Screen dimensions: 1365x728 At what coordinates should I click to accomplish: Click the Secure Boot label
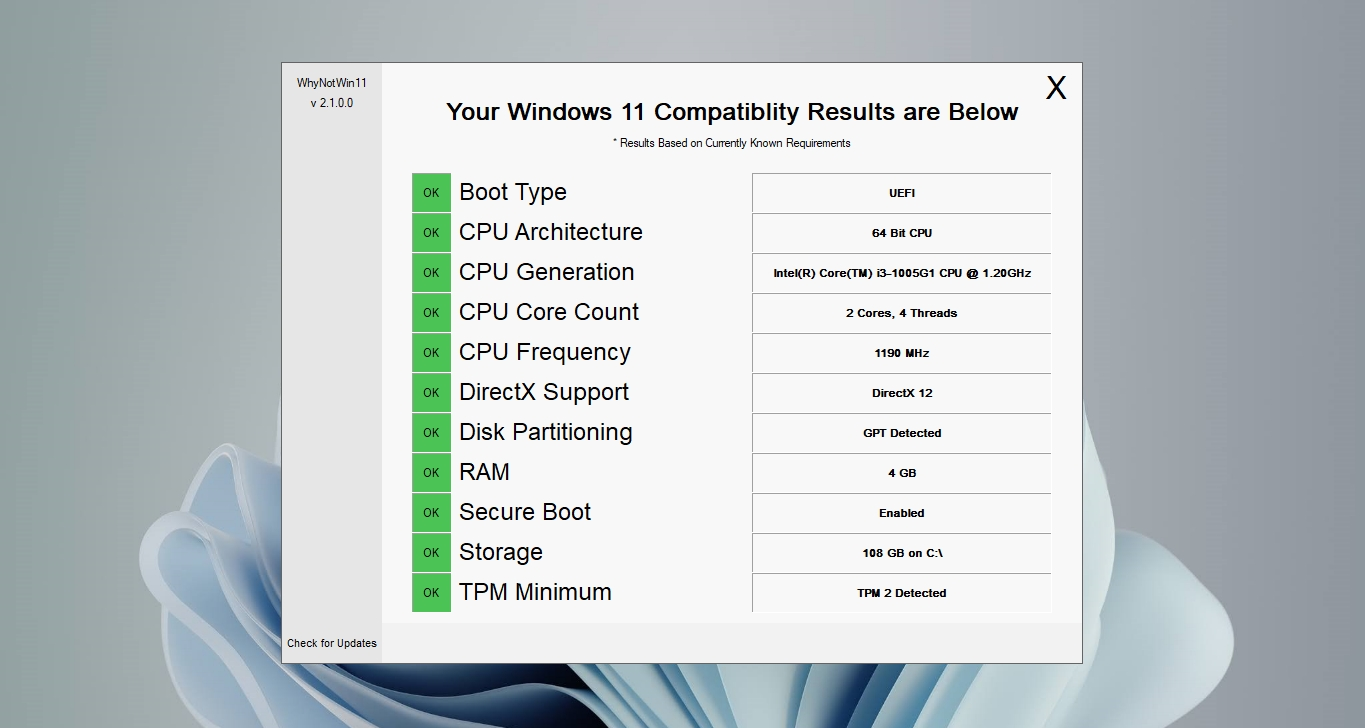(x=525, y=512)
